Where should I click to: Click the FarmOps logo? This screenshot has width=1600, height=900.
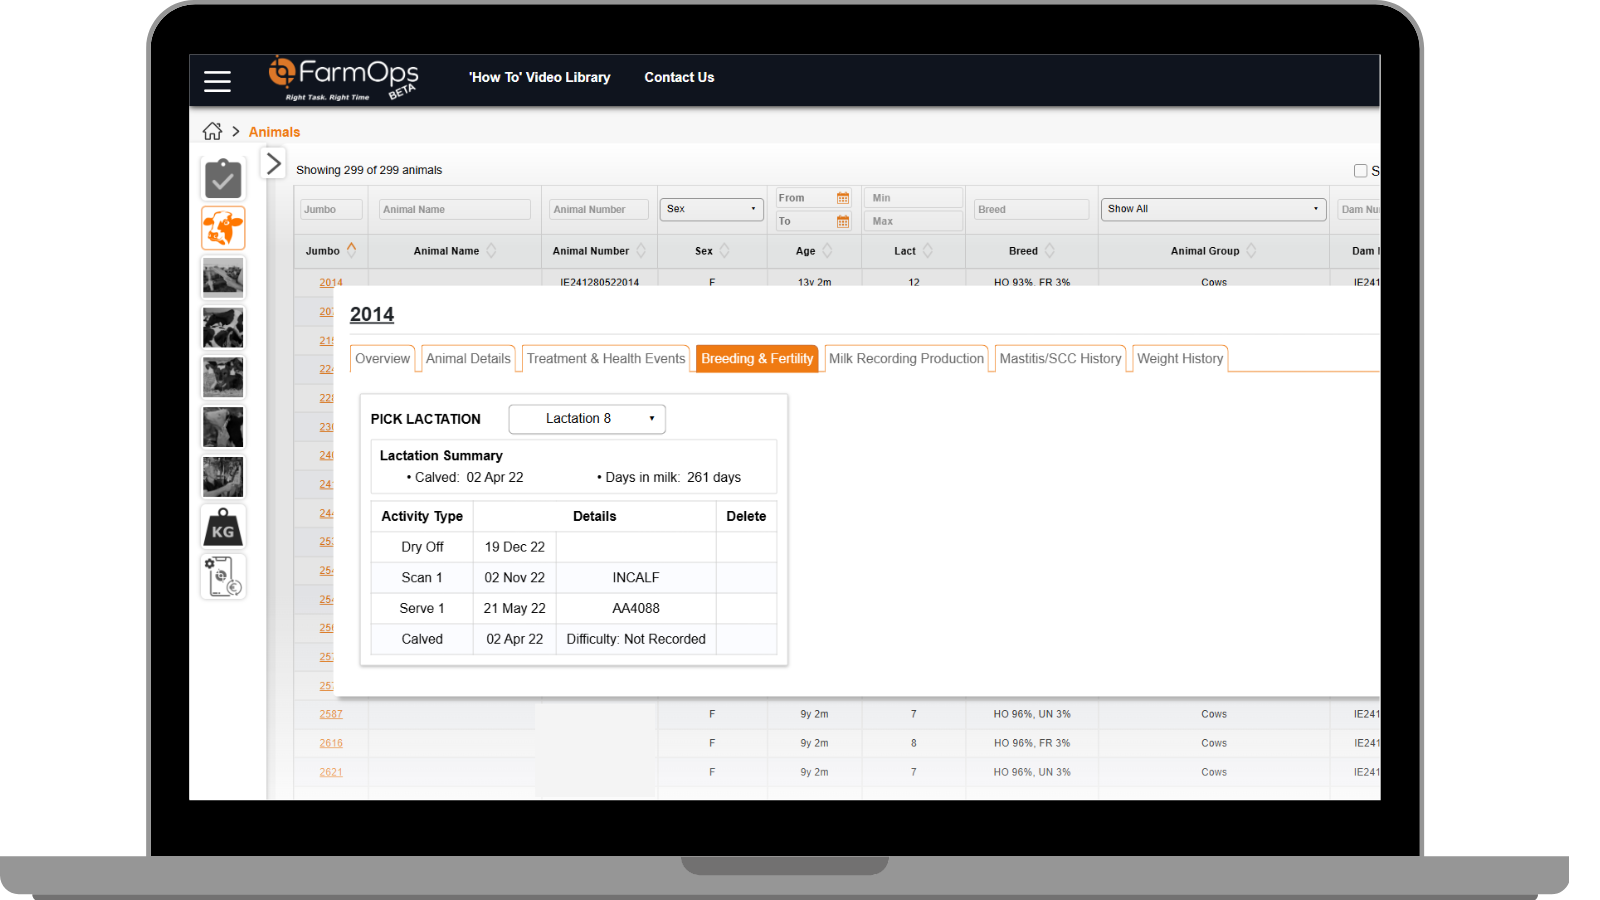coord(343,78)
